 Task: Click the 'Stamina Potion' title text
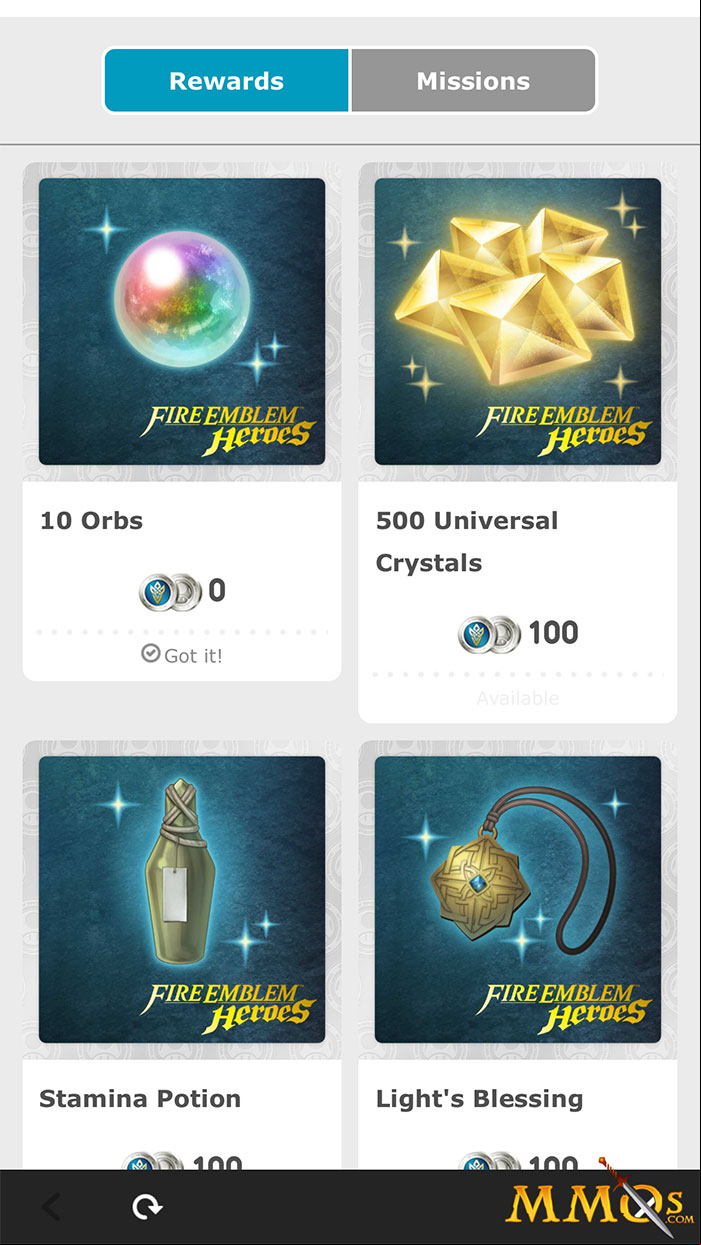click(x=140, y=1098)
